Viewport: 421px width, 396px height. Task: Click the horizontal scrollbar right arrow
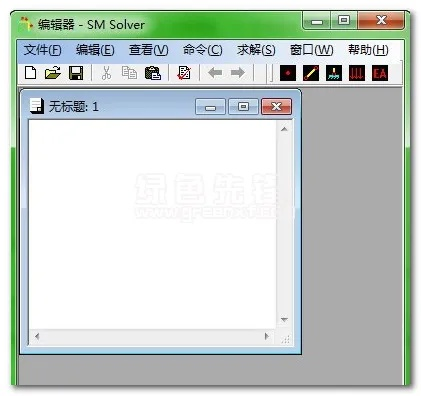(x=267, y=336)
